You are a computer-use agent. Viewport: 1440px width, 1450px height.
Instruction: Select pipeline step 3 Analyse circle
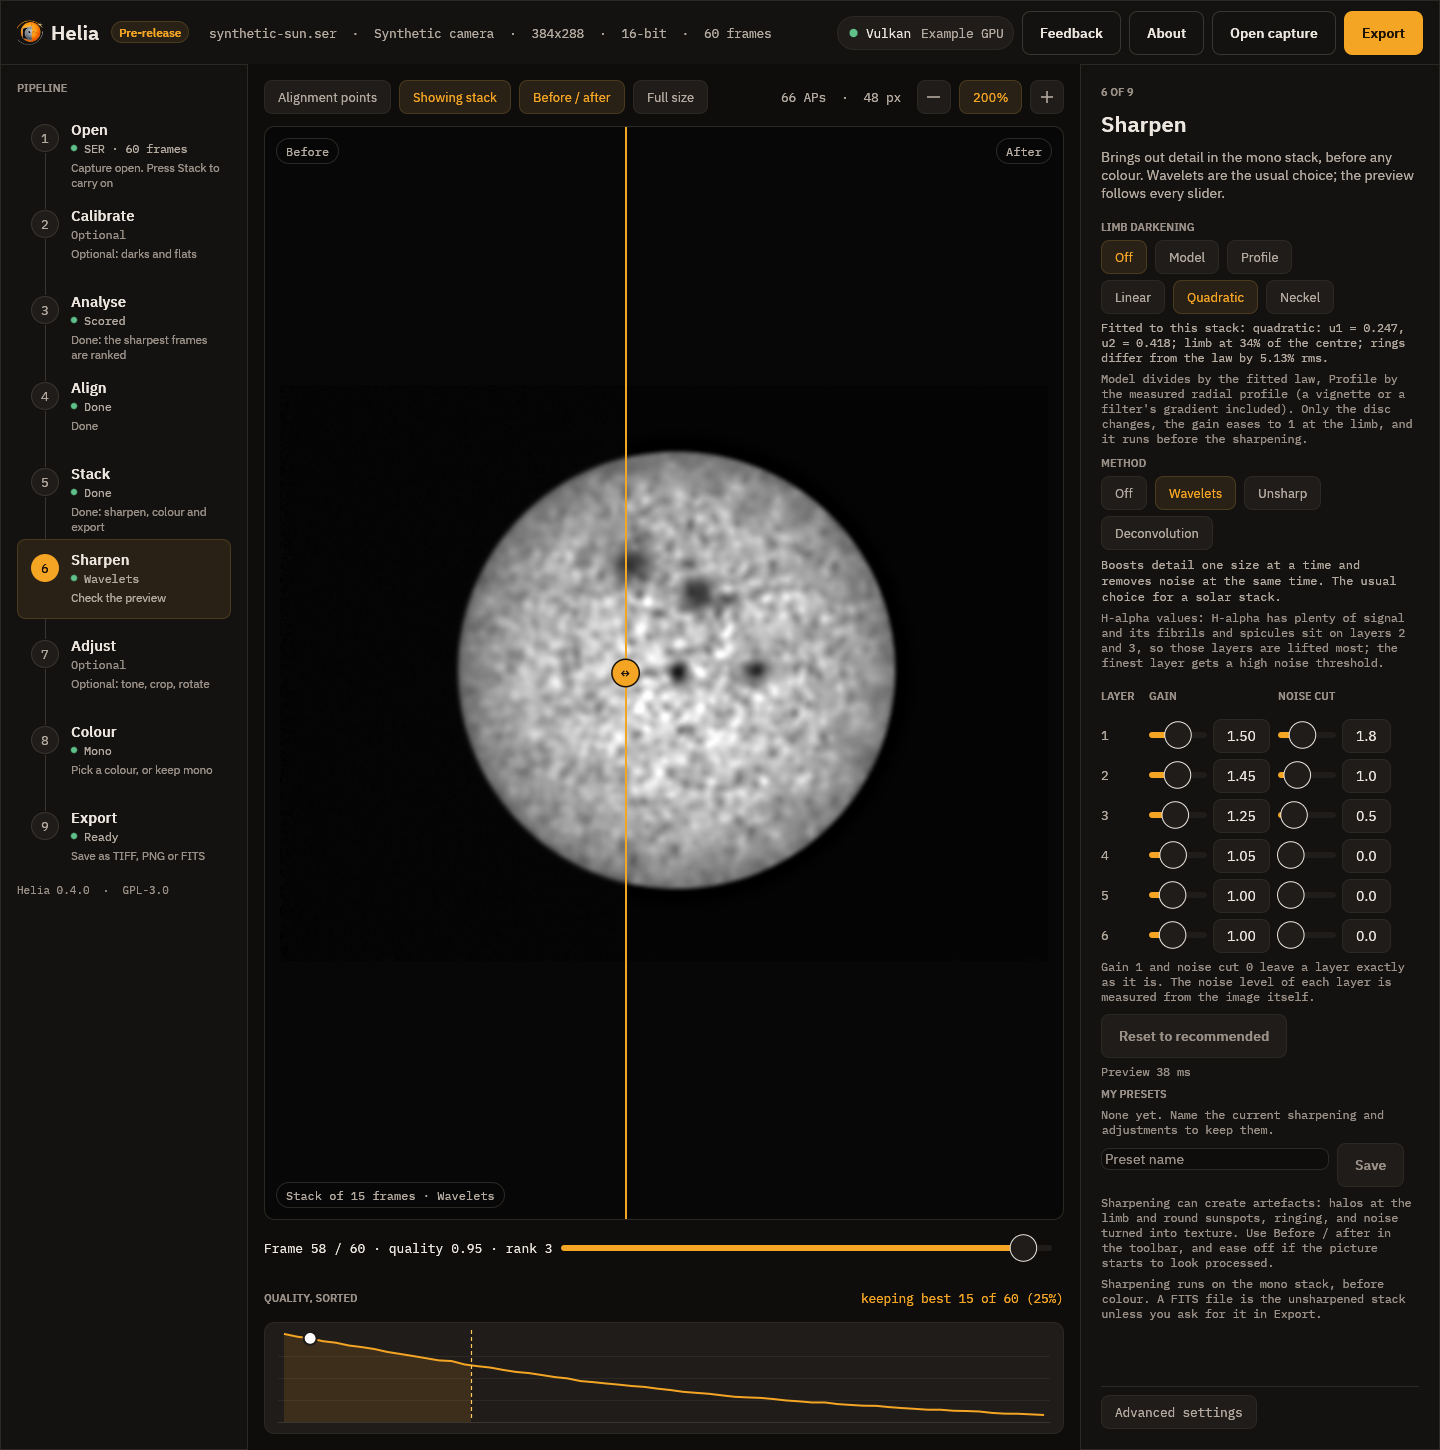(x=44, y=310)
